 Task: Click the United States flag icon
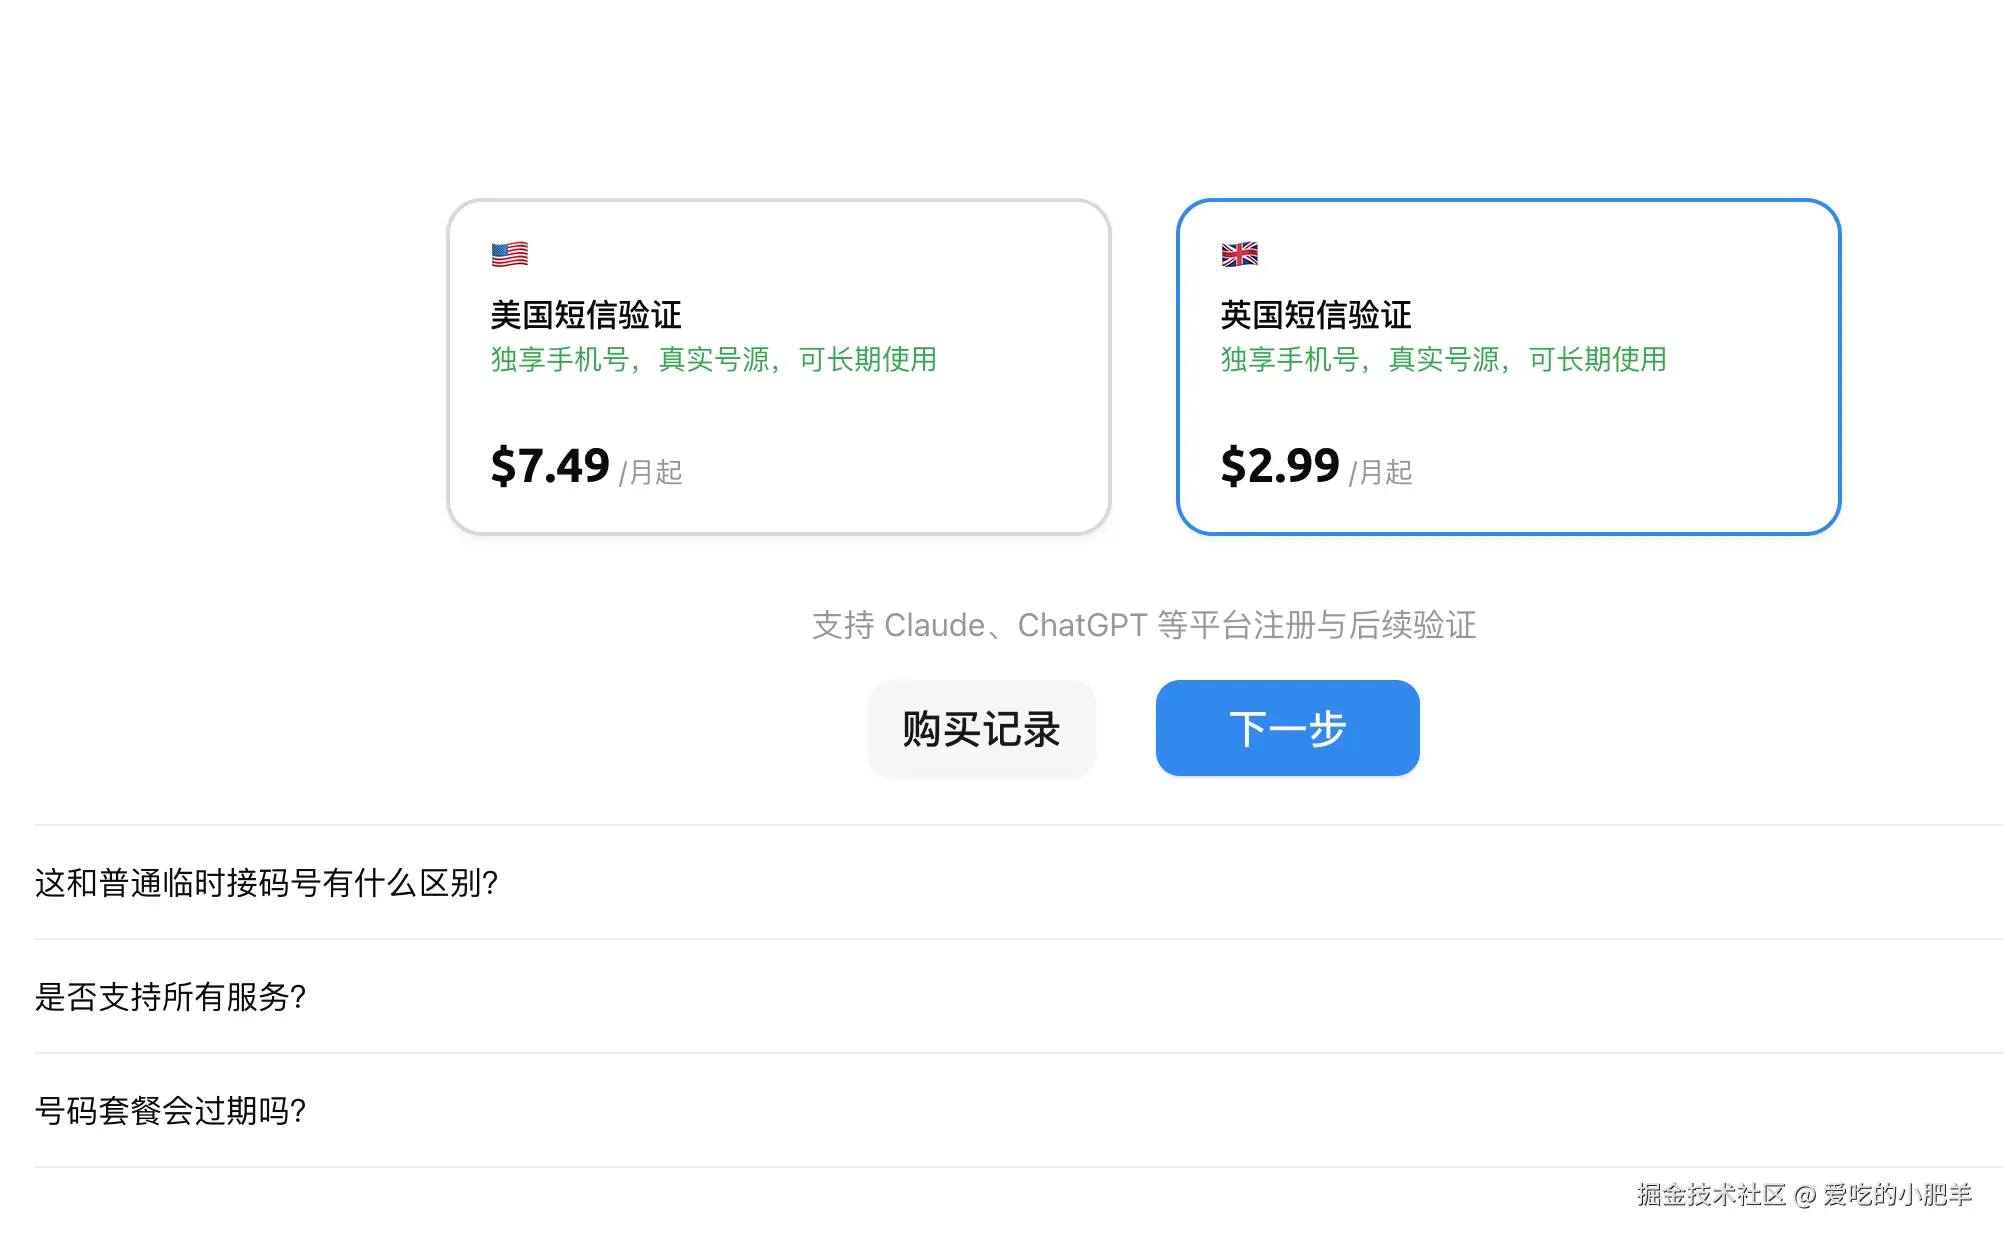point(510,254)
